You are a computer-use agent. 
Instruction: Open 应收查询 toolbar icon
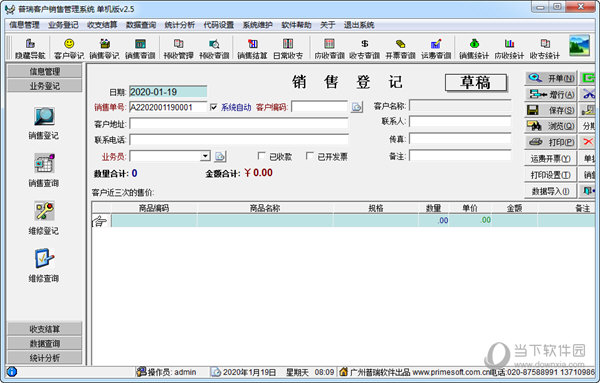[x=329, y=49]
